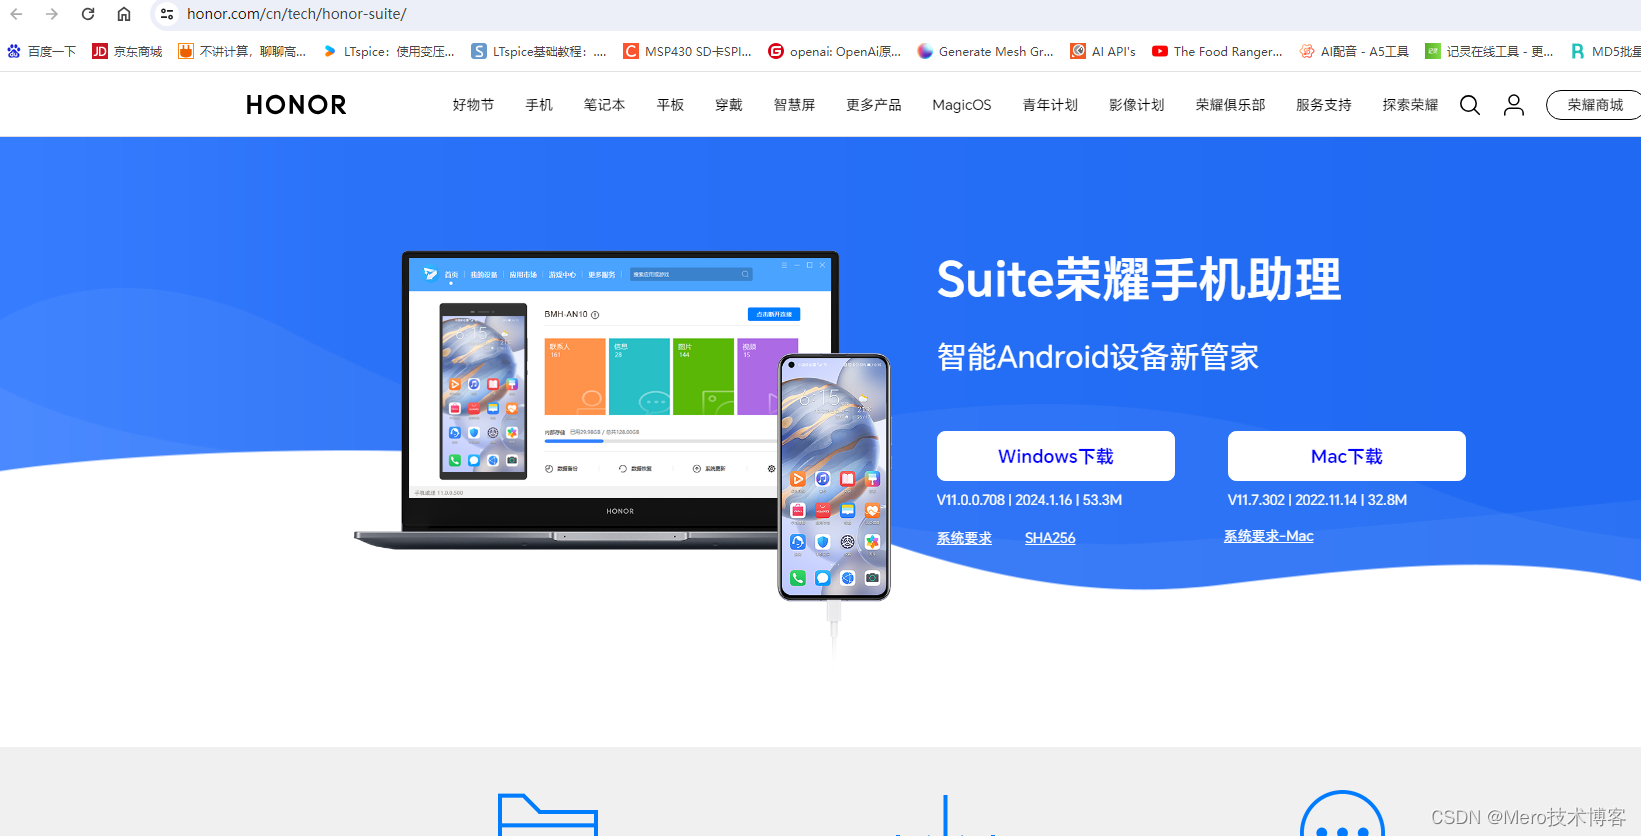Open 智慧屏 nav menu
1641x836 pixels.
click(794, 105)
